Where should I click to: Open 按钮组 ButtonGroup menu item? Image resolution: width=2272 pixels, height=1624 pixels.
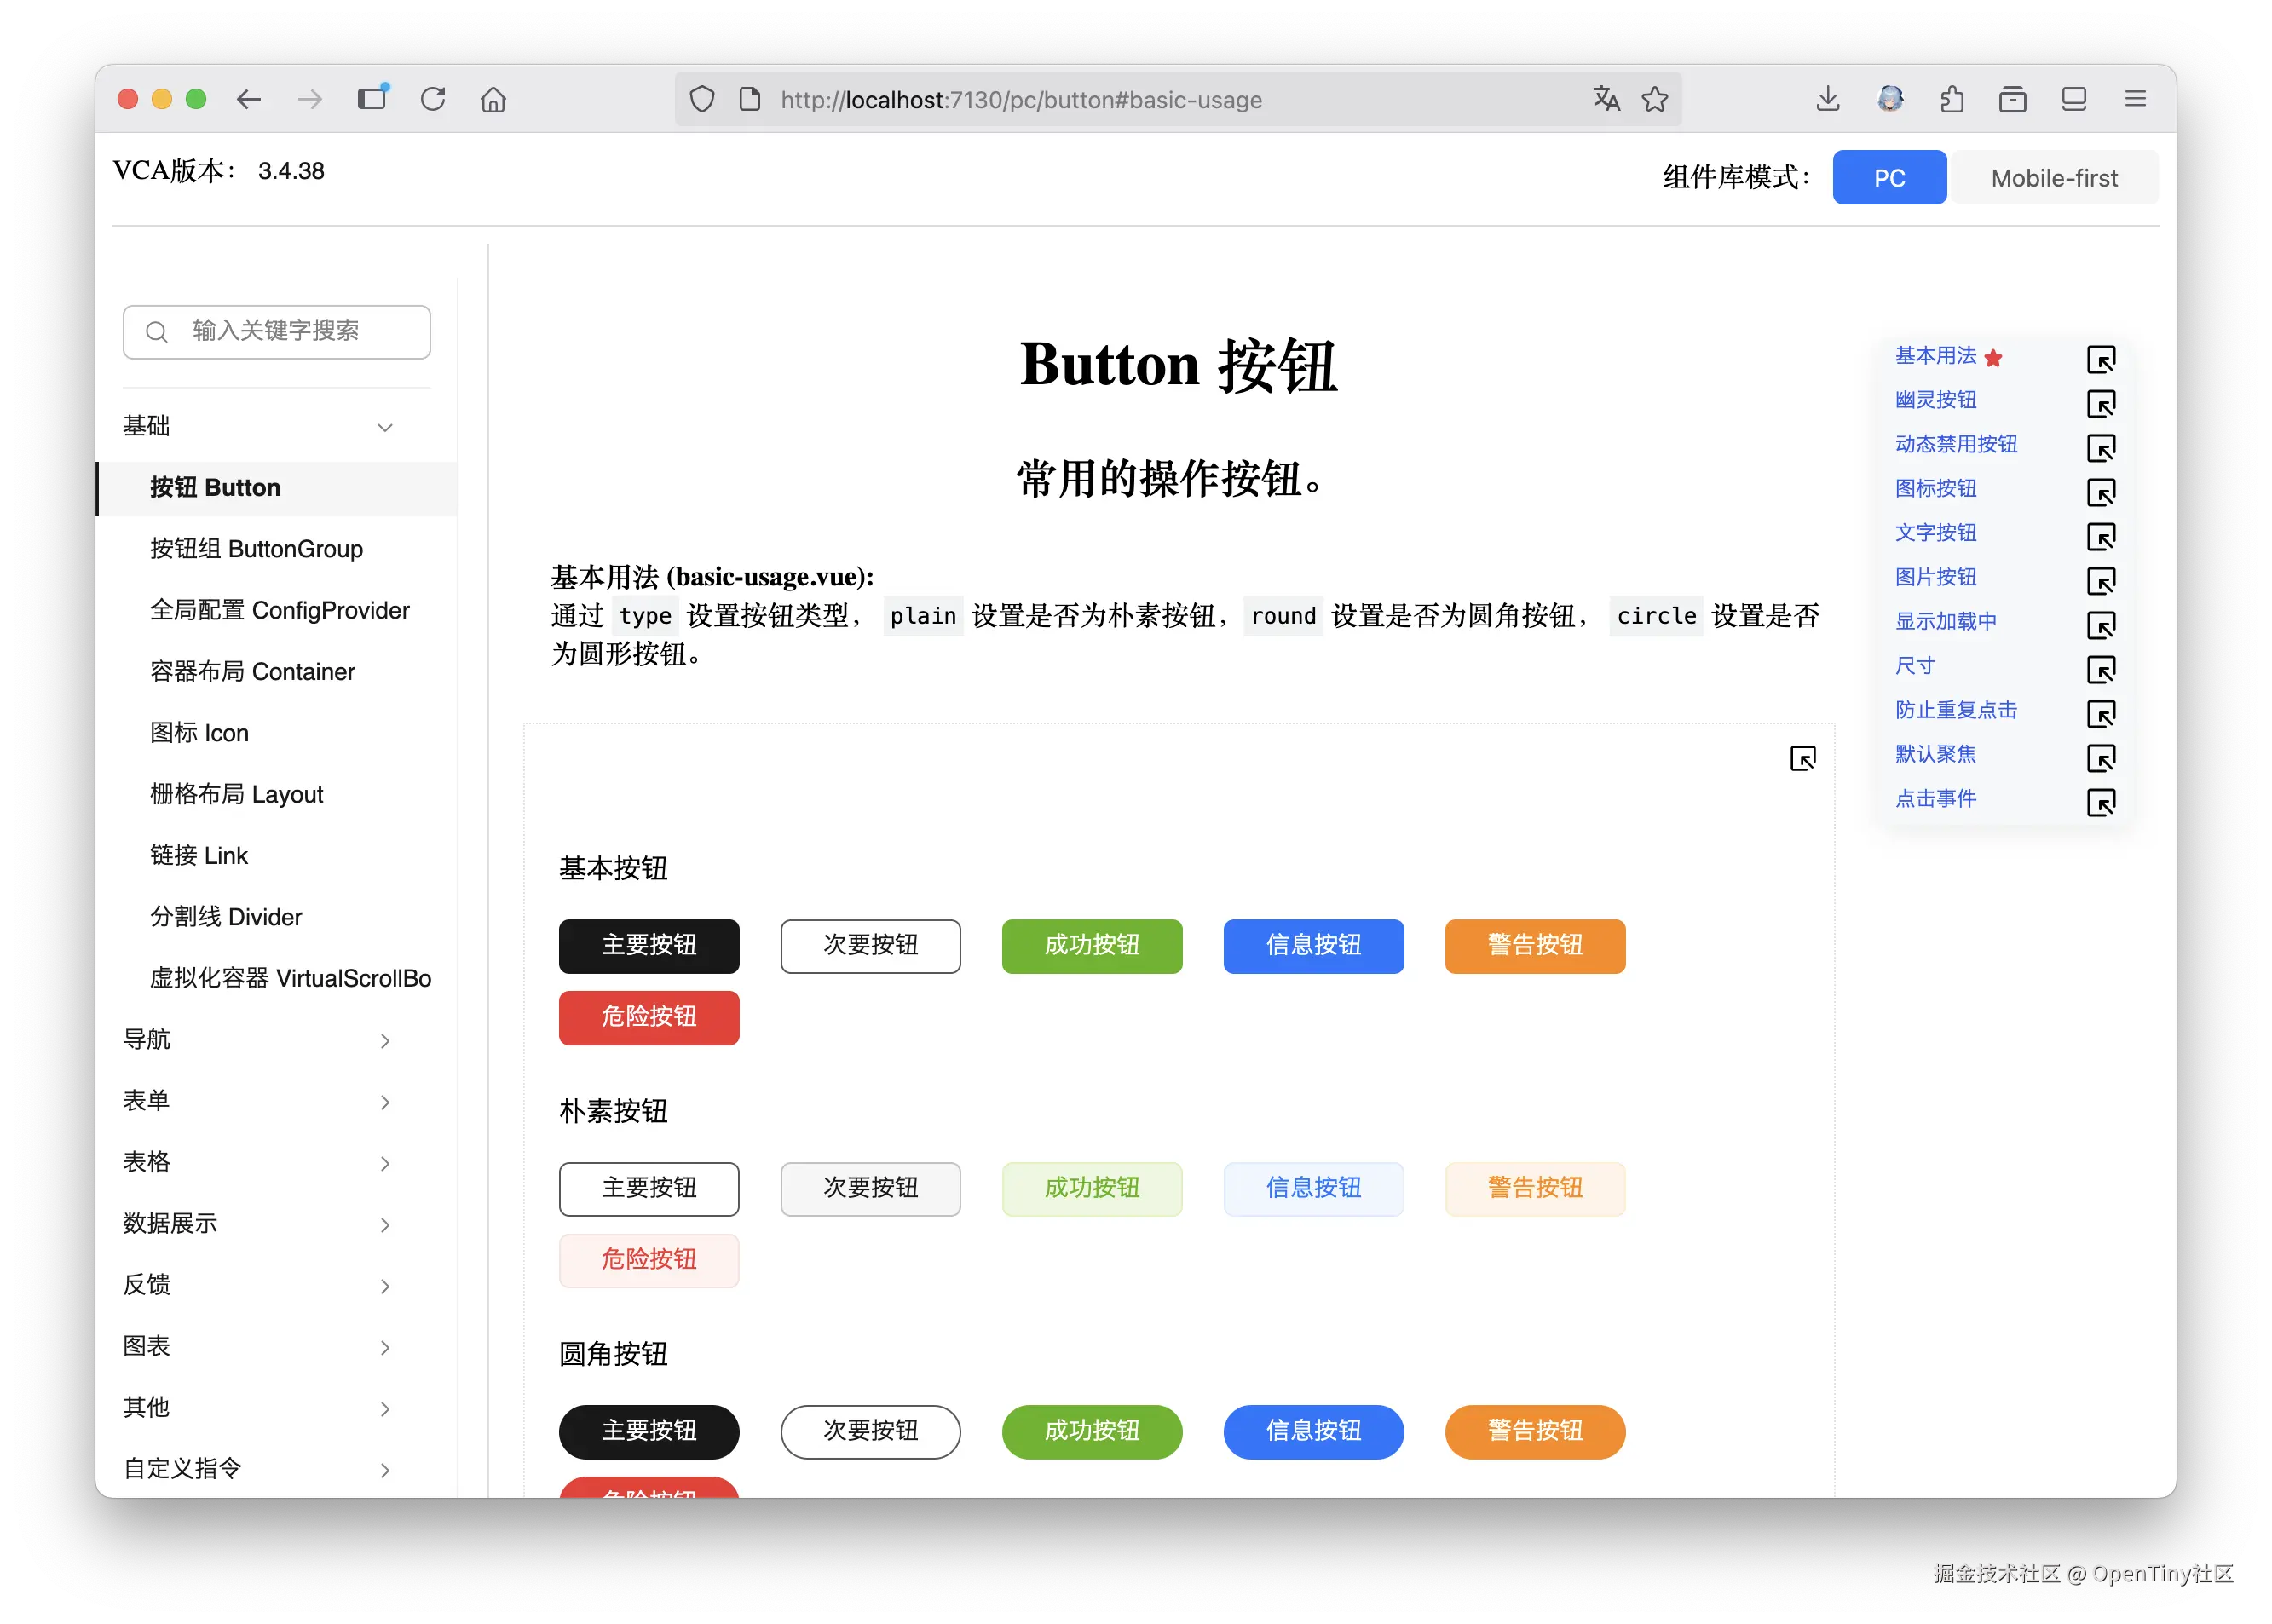coord(256,549)
